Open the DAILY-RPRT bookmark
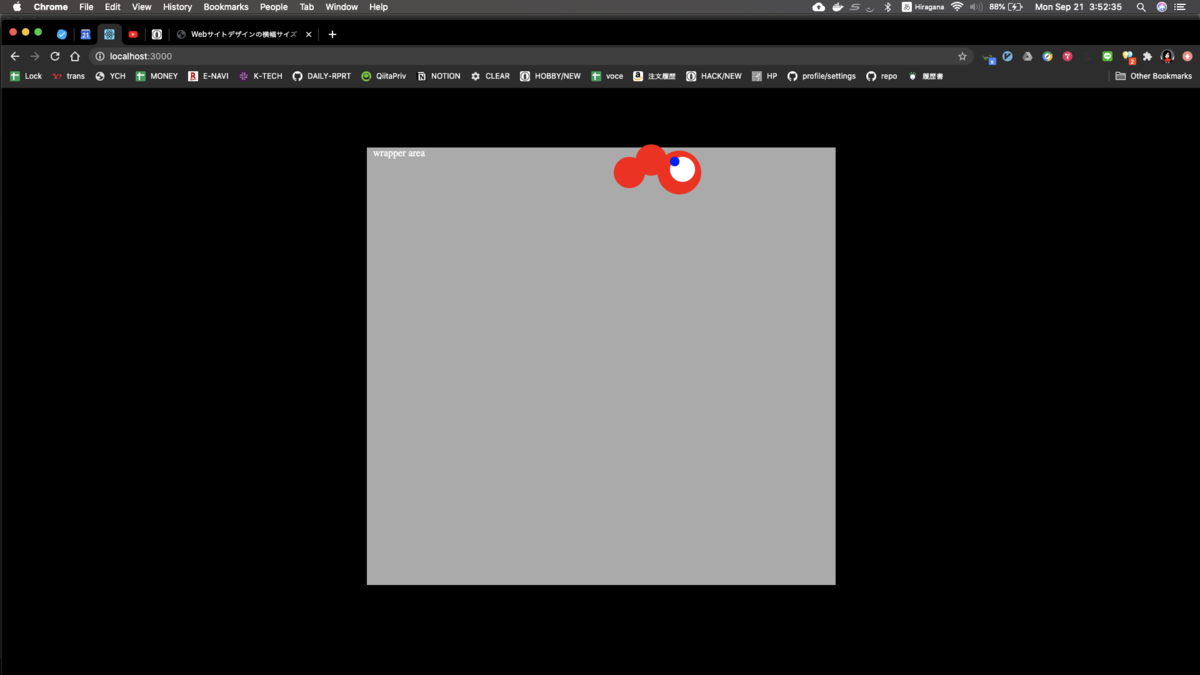 [x=321, y=76]
